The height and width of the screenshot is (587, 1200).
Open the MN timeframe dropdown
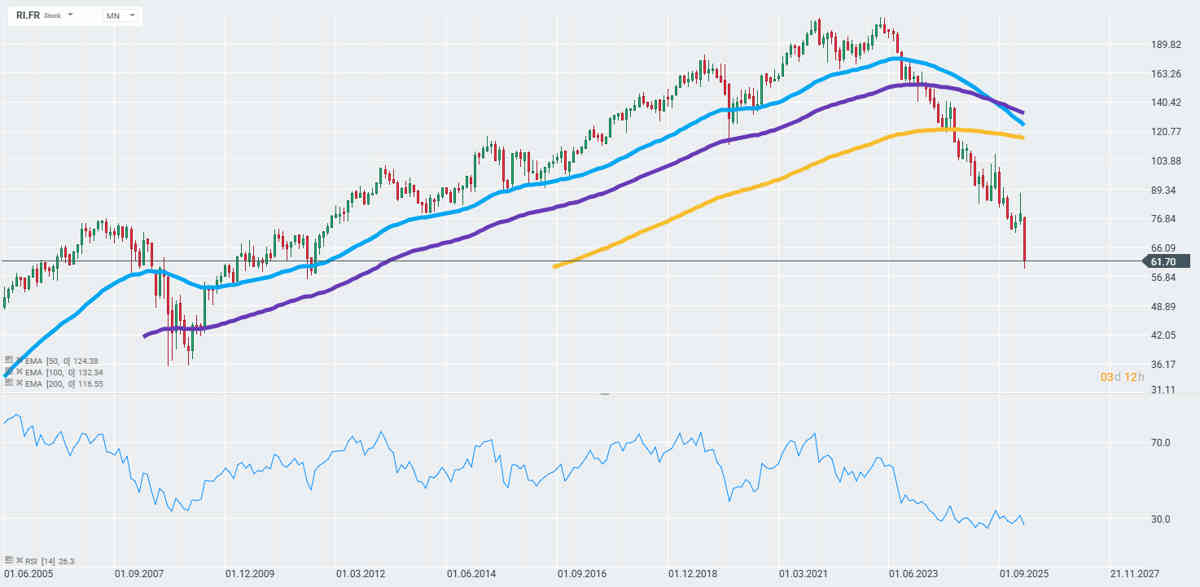click(x=121, y=16)
